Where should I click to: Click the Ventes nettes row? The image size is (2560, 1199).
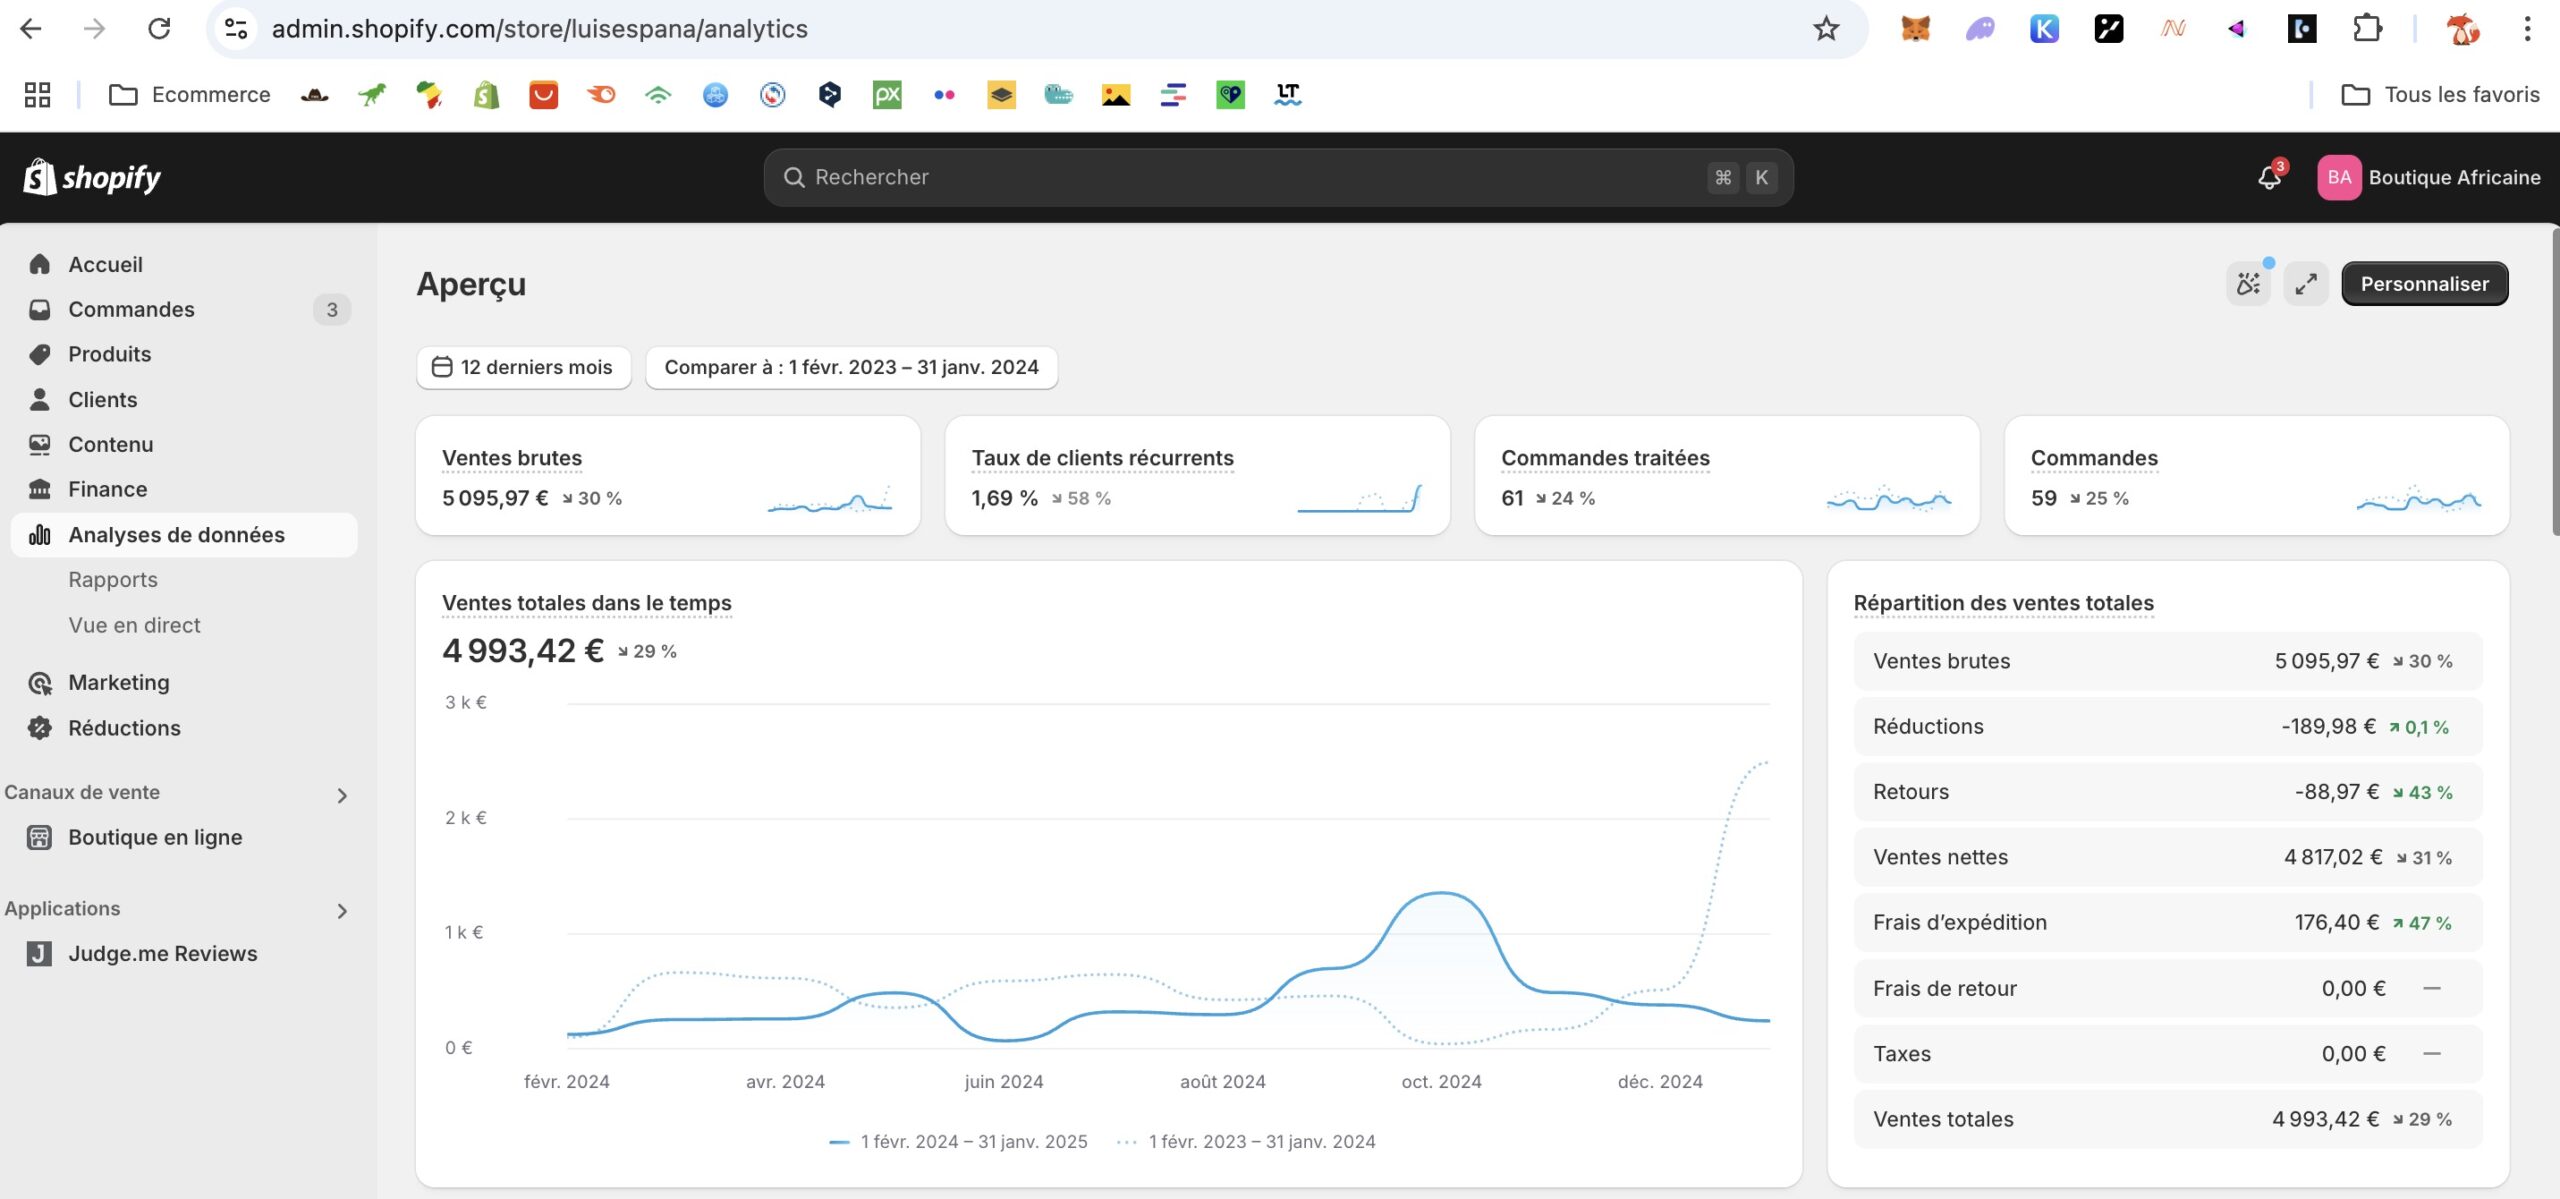pyautogui.click(x=2167, y=857)
